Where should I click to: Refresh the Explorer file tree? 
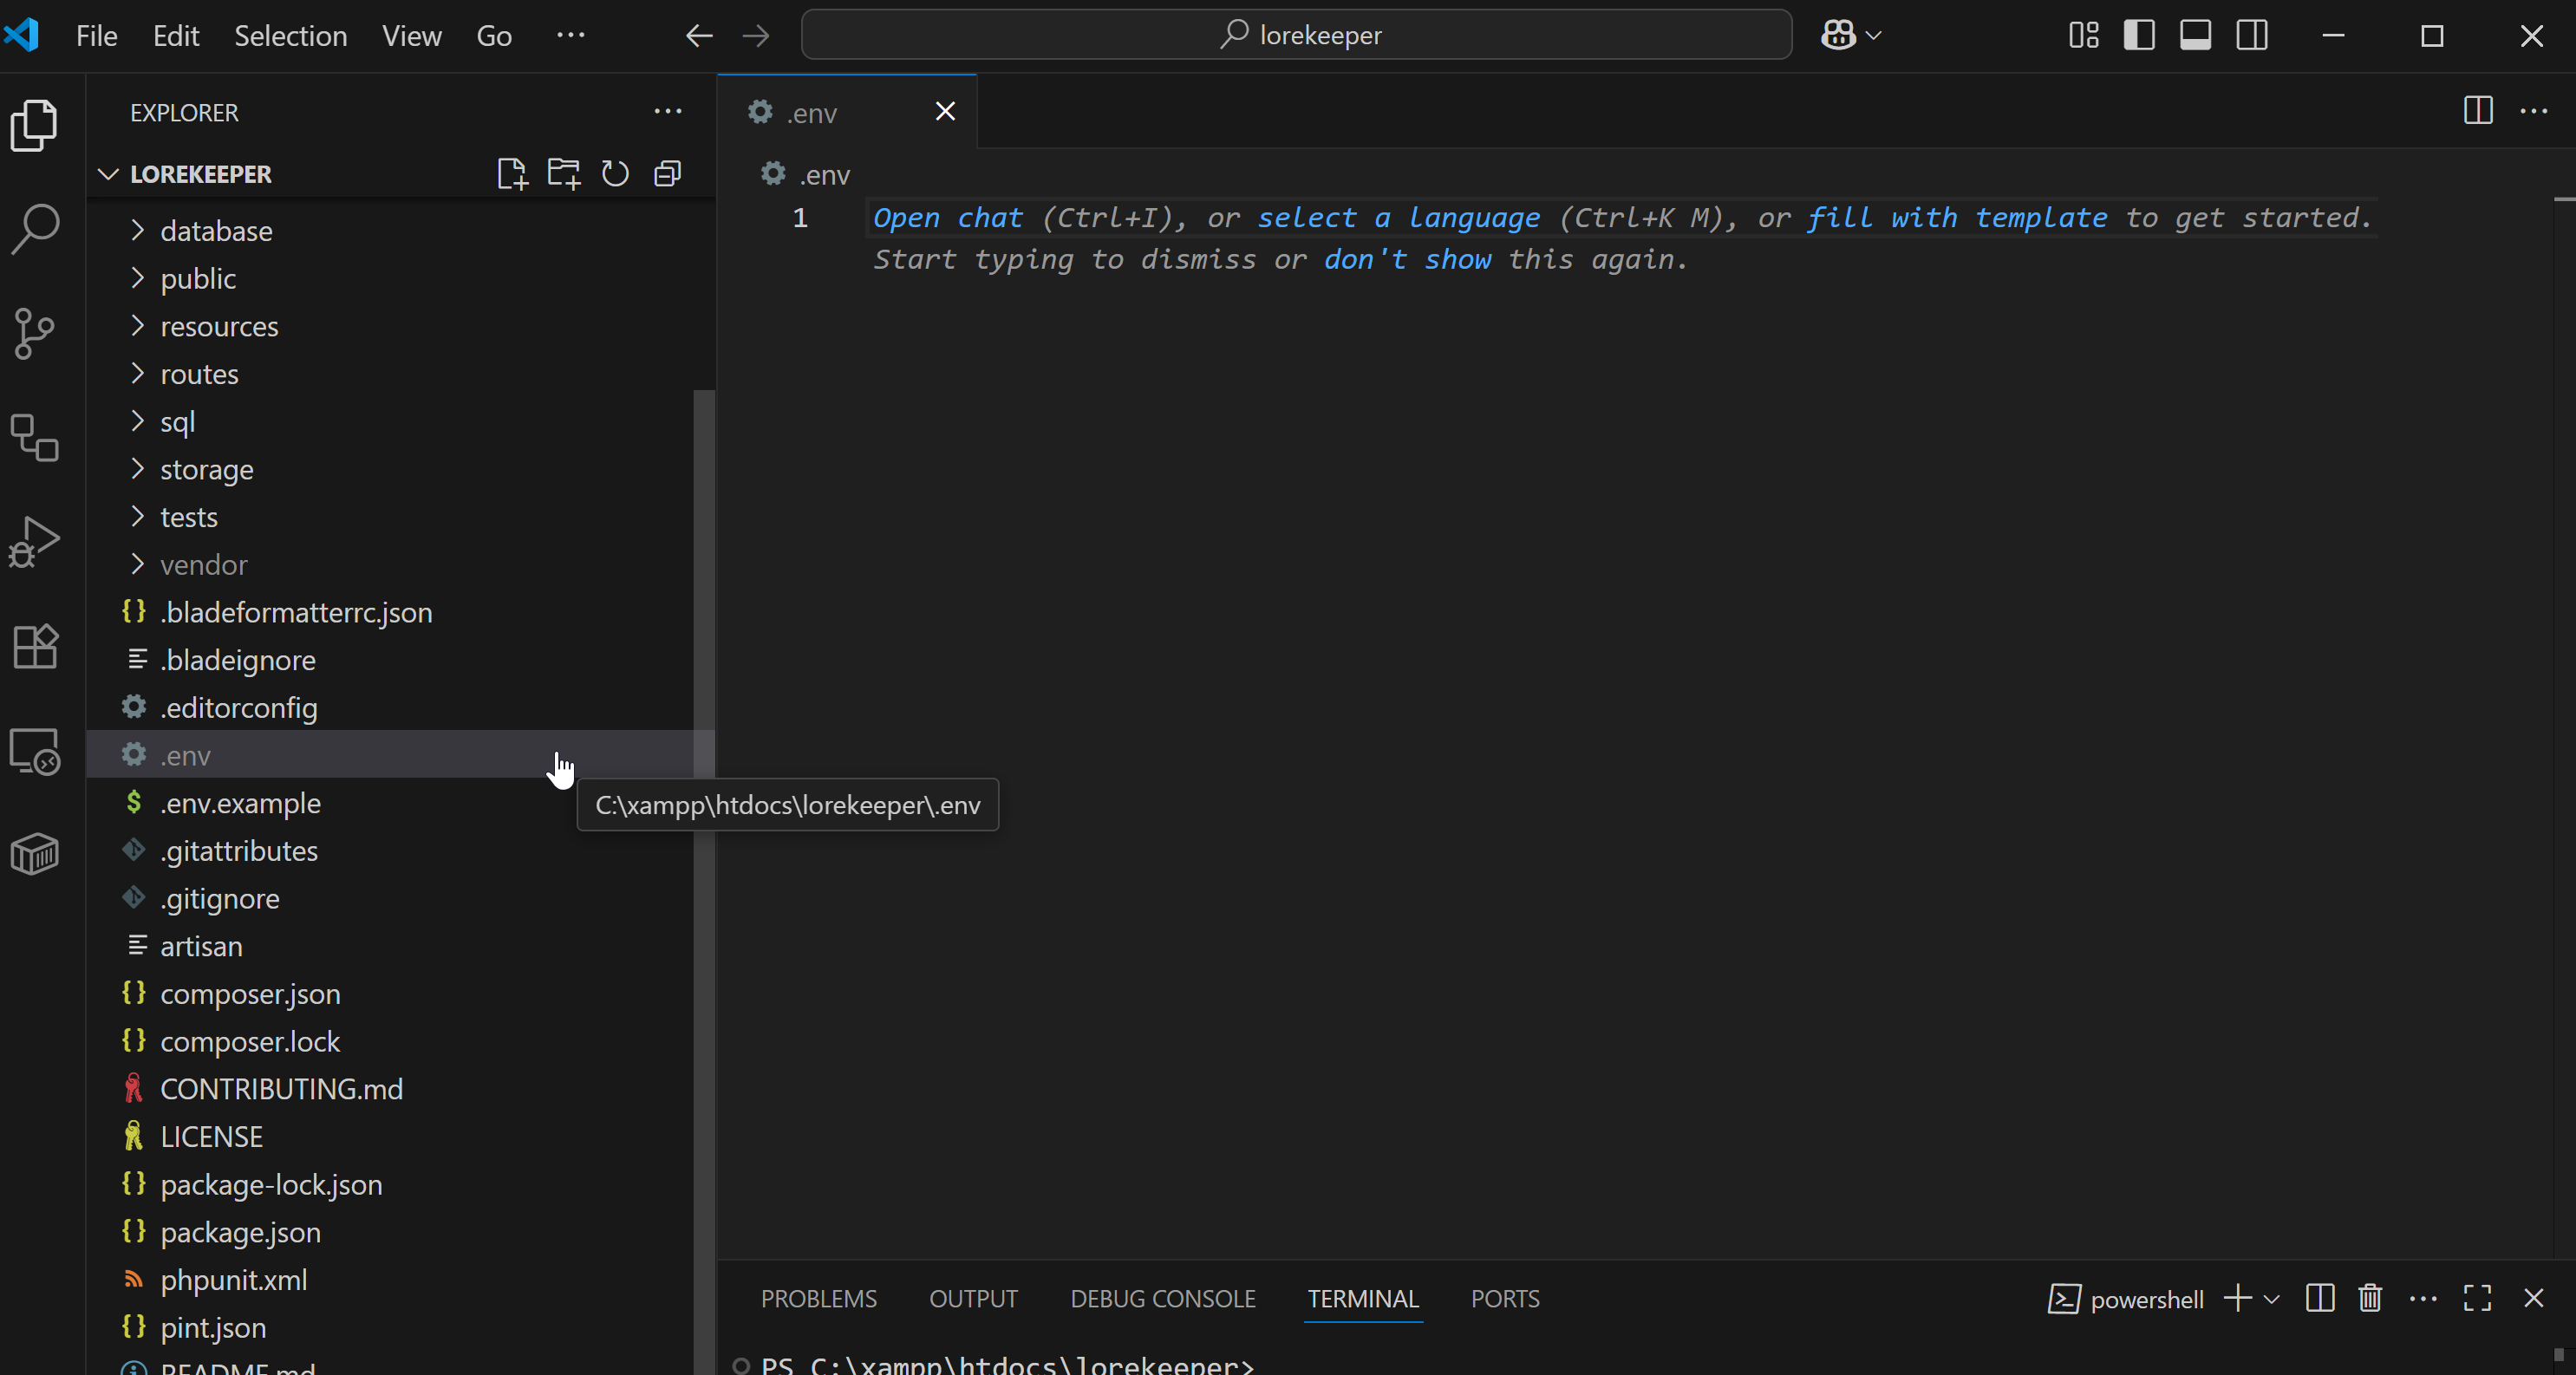[615, 174]
